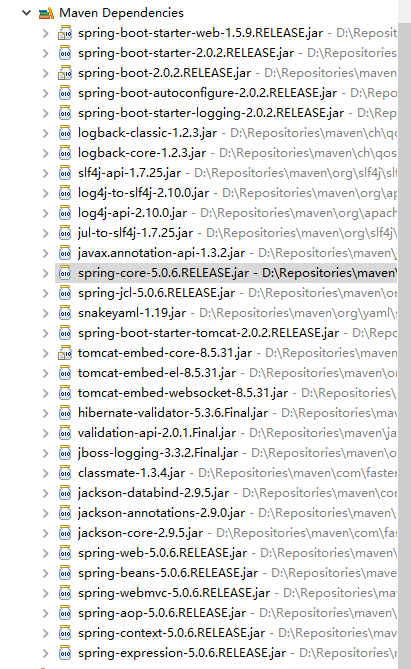This screenshot has height=669, width=411.
Task: Select the spring-expression-5.0.6.RELEASE.jar entry
Action: (182, 653)
